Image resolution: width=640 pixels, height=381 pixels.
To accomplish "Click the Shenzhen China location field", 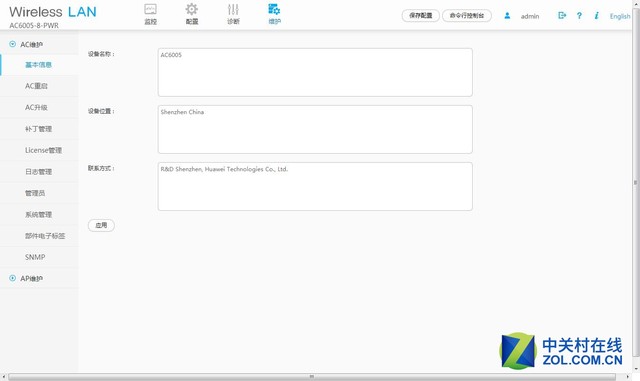I will (315, 129).
